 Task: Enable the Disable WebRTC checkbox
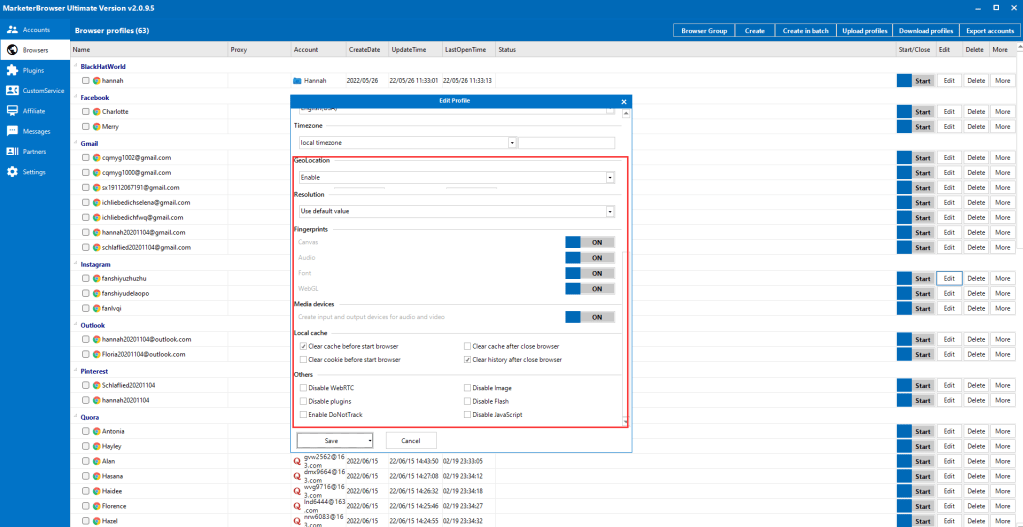[x=304, y=387]
